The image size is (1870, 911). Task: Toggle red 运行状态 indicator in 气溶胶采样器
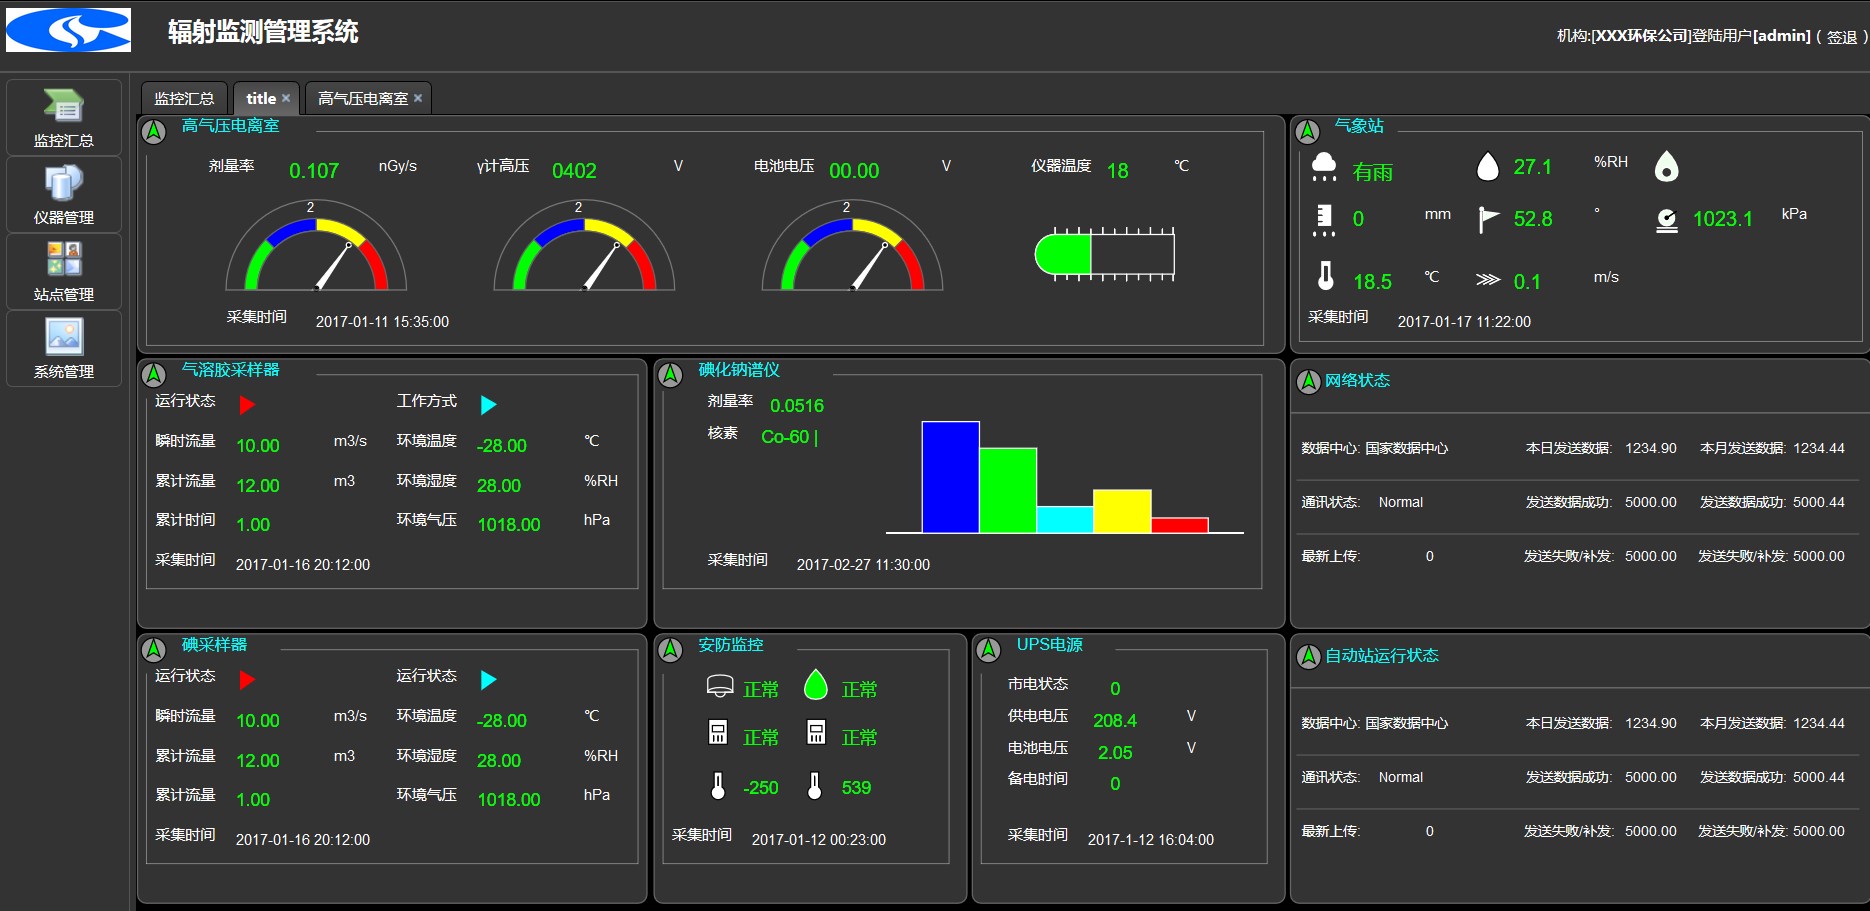pyautogui.click(x=247, y=405)
